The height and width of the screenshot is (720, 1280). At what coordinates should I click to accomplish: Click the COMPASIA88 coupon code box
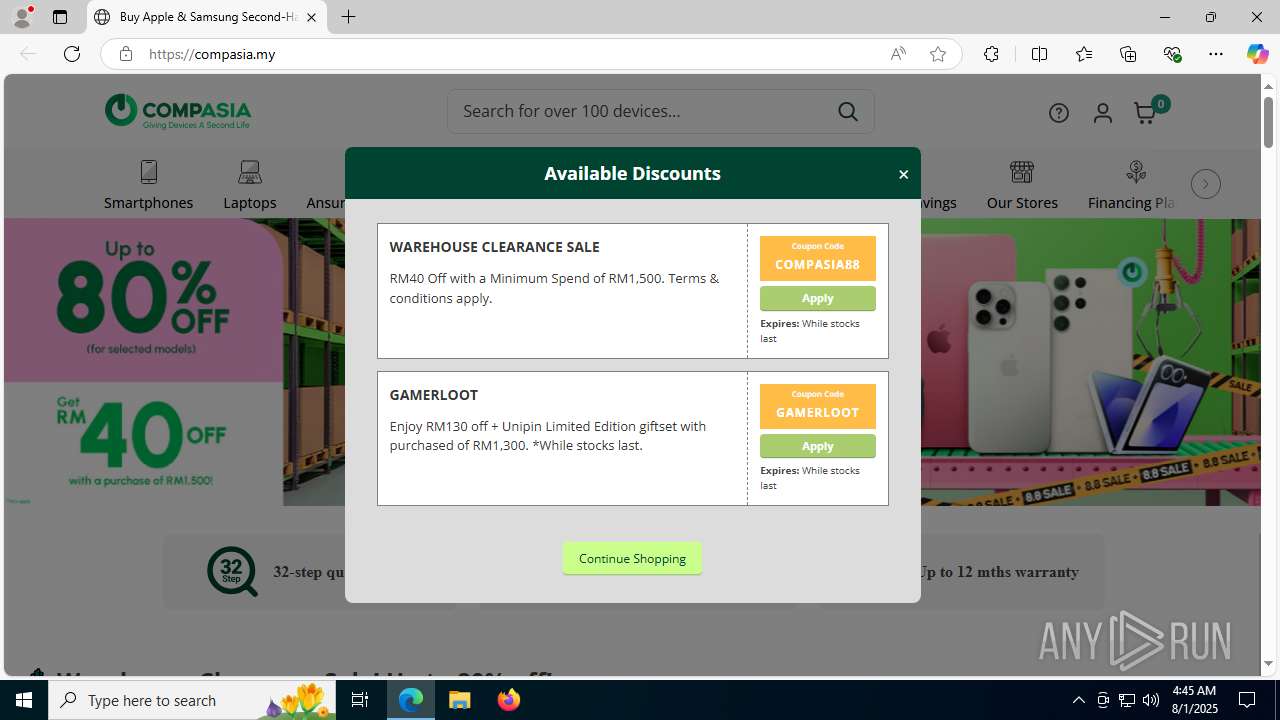pyautogui.click(x=817, y=258)
